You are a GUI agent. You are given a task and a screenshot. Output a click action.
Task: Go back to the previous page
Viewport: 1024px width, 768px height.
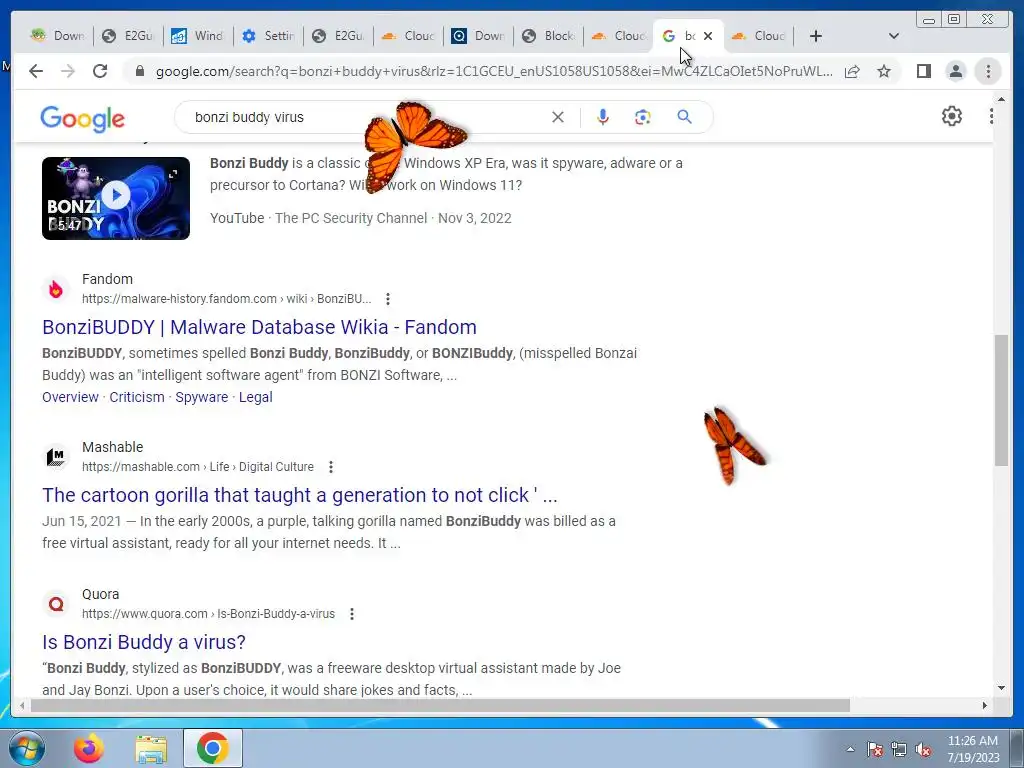(x=36, y=71)
